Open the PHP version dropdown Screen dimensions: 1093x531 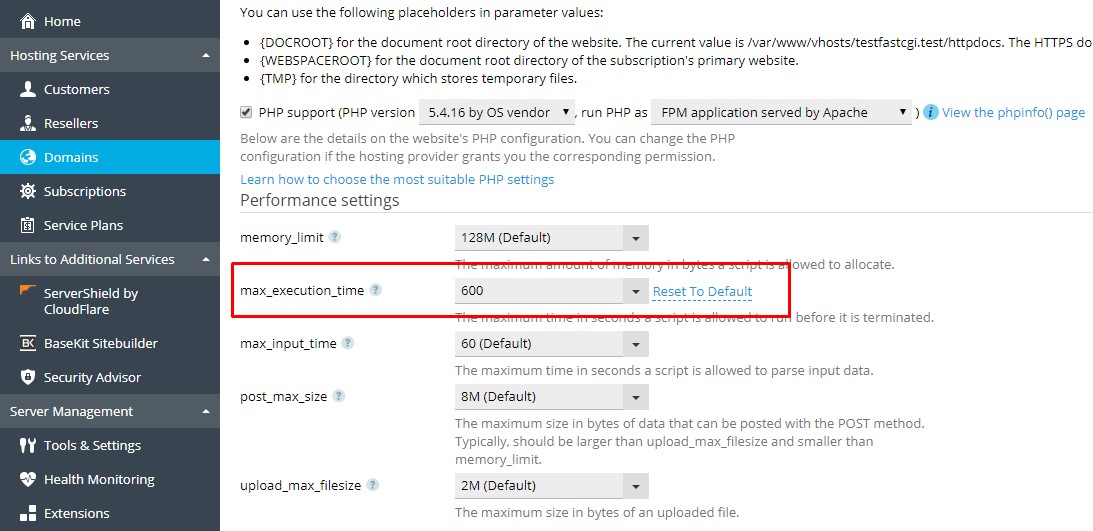(x=497, y=112)
